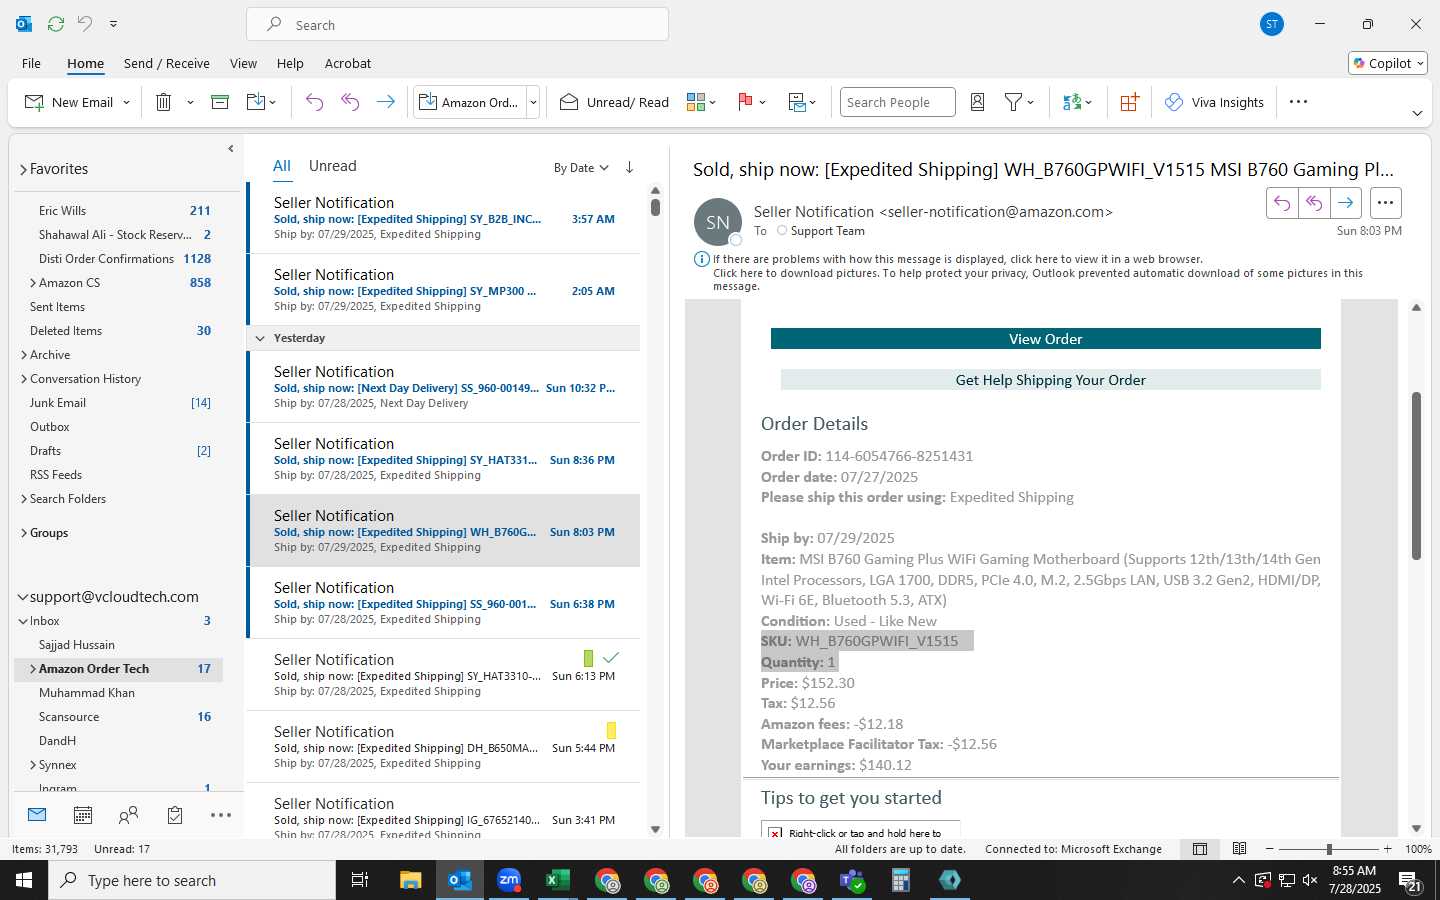Collapse the Yesterday group header
Viewport: 1440px width, 900px height.
[x=260, y=338]
